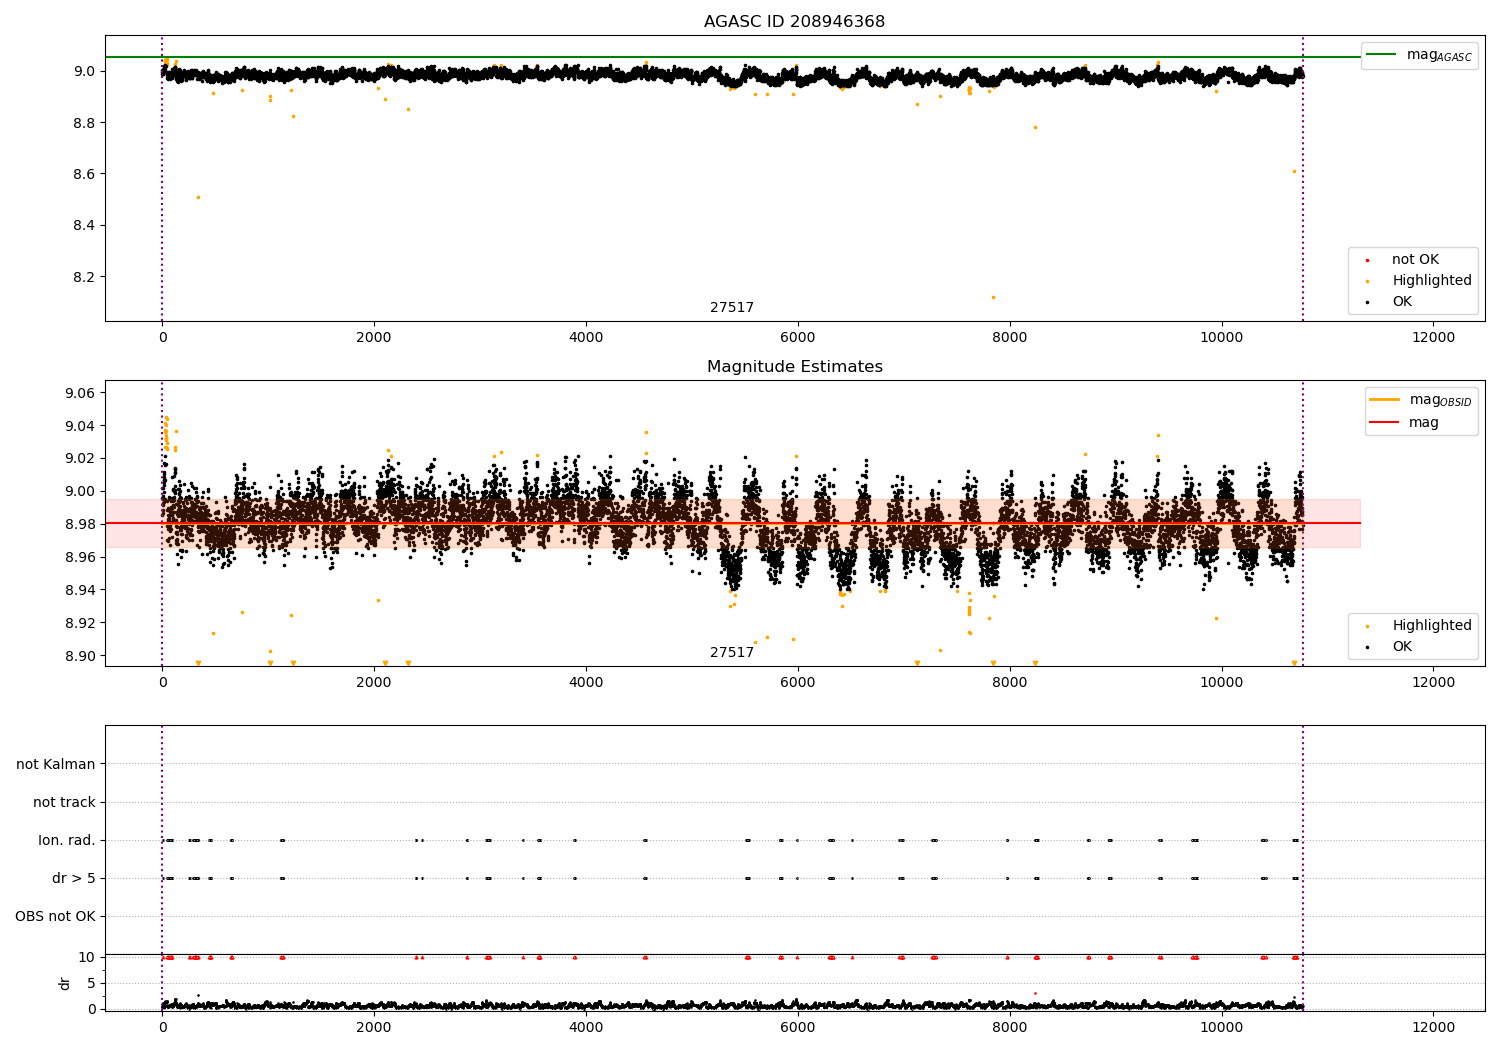Click the 8.90 y-axis tick label

coord(80,656)
